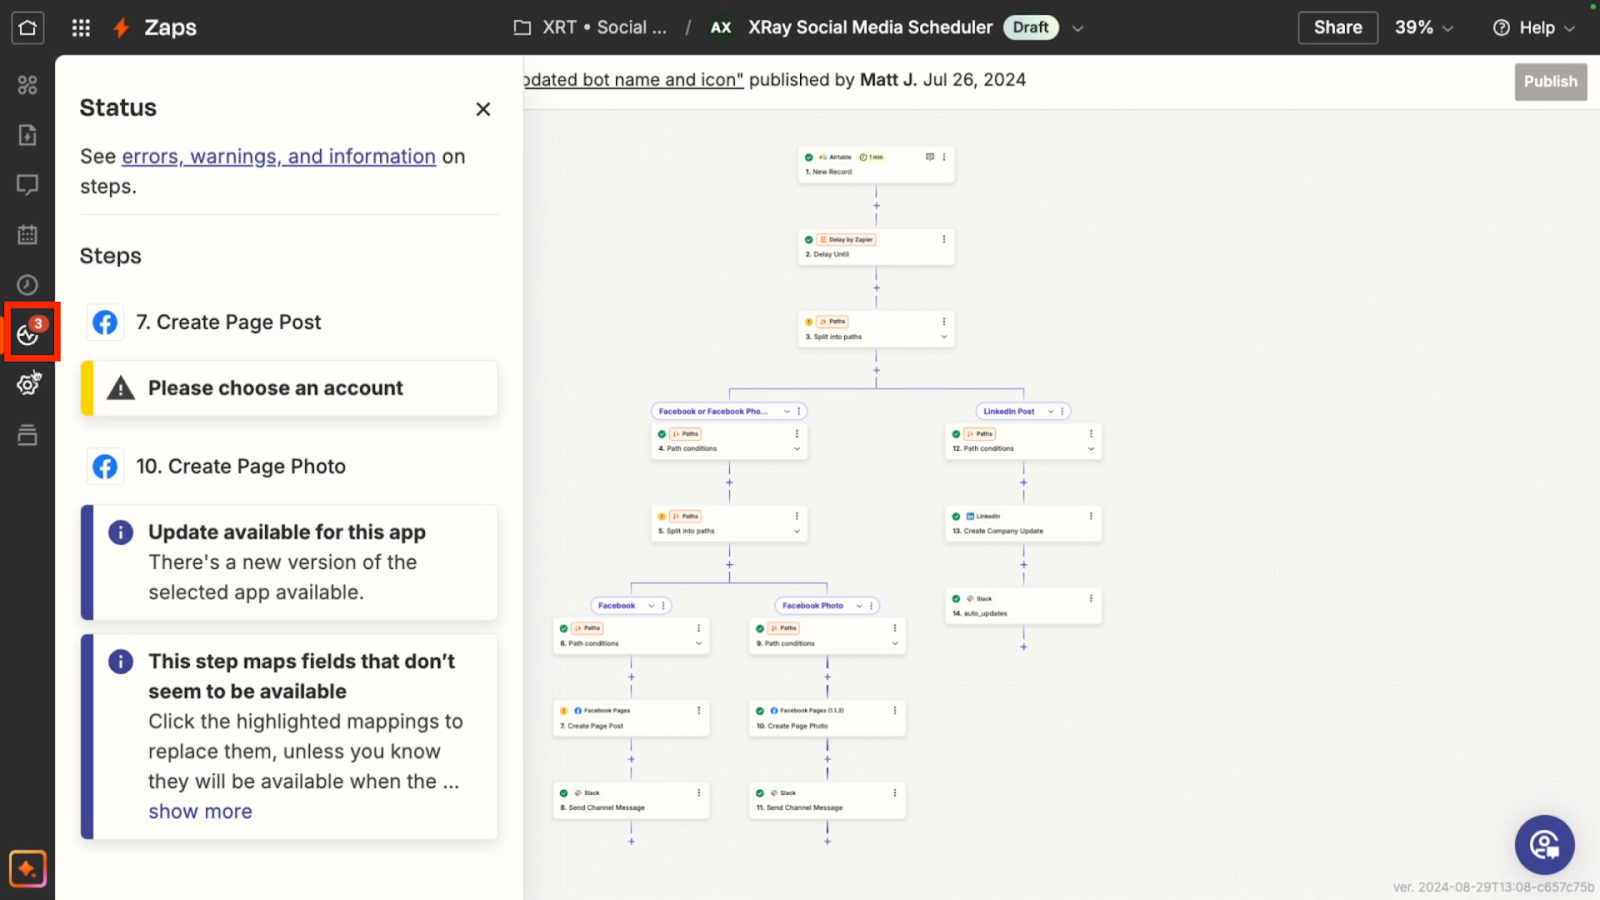Image resolution: width=1600 pixels, height=900 pixels.
Task: Select the 14. auto_updates step card
Action: 1023,606
